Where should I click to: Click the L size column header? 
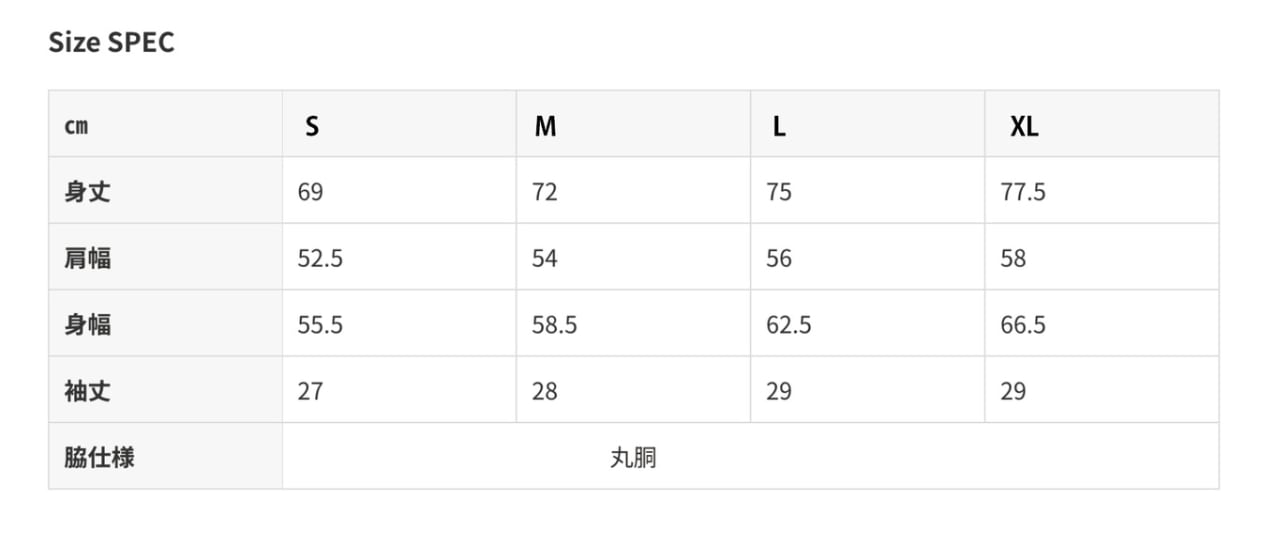pyautogui.click(x=779, y=126)
